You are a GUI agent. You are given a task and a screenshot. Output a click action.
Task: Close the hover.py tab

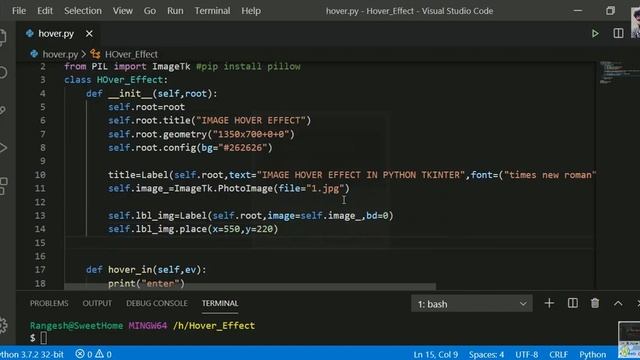(89, 34)
